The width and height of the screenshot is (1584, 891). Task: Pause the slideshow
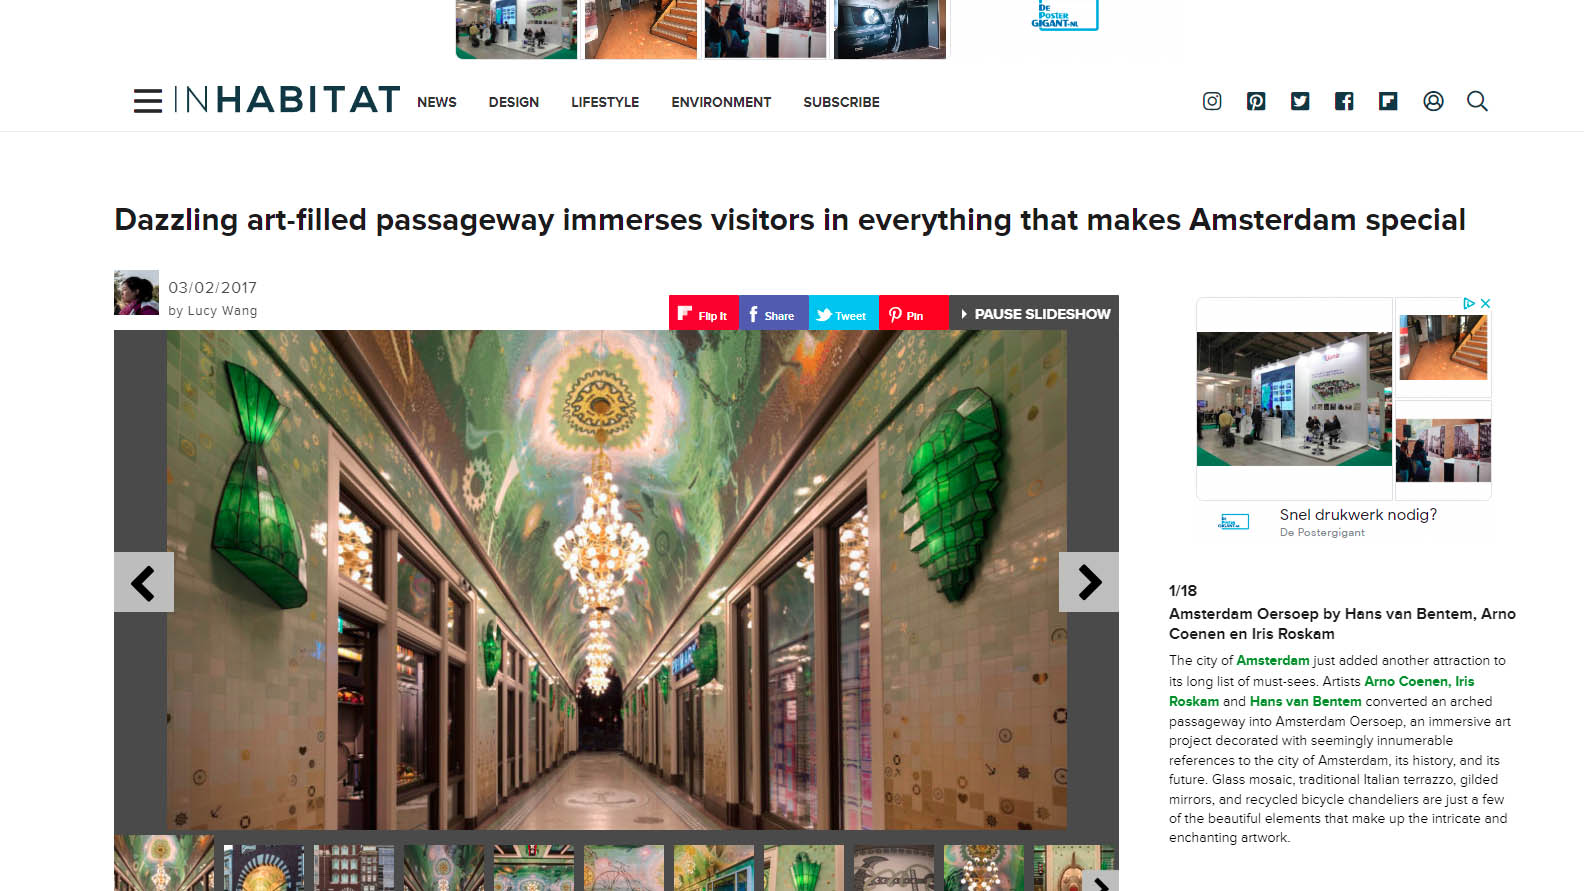[x=1034, y=313]
